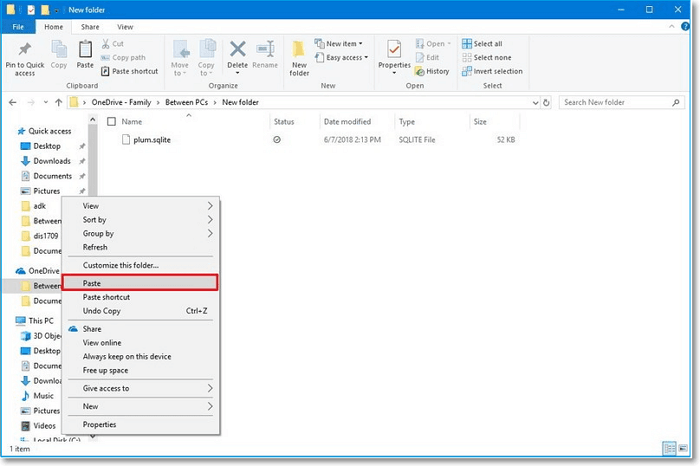Expand the Easy access dropdown
Image resolution: width=700 pixels, height=466 pixels.
point(346,57)
